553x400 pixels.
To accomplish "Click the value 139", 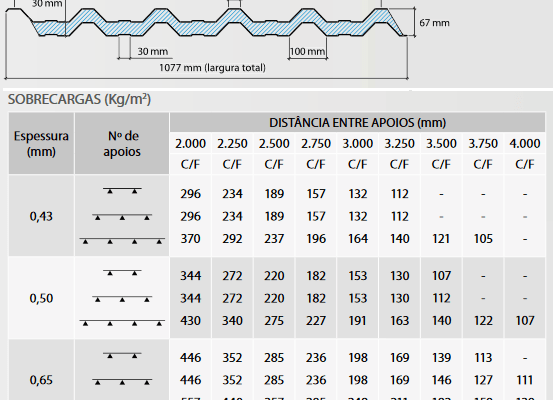I will 442,358.
